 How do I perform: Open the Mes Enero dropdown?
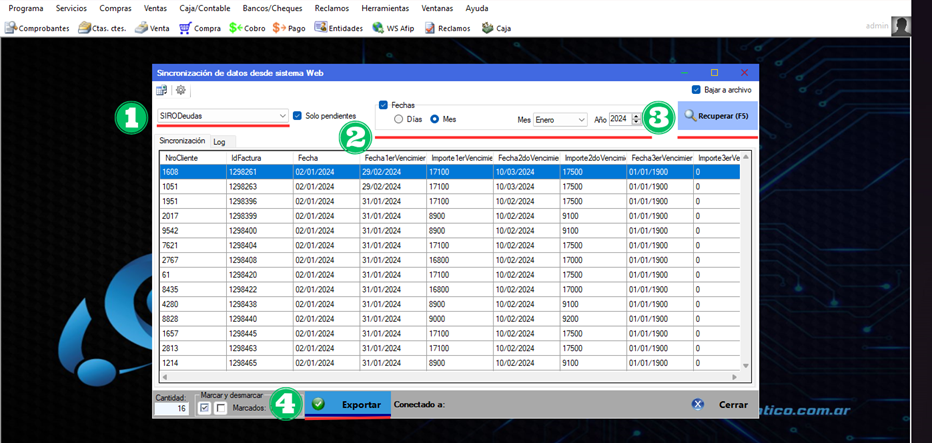point(581,120)
